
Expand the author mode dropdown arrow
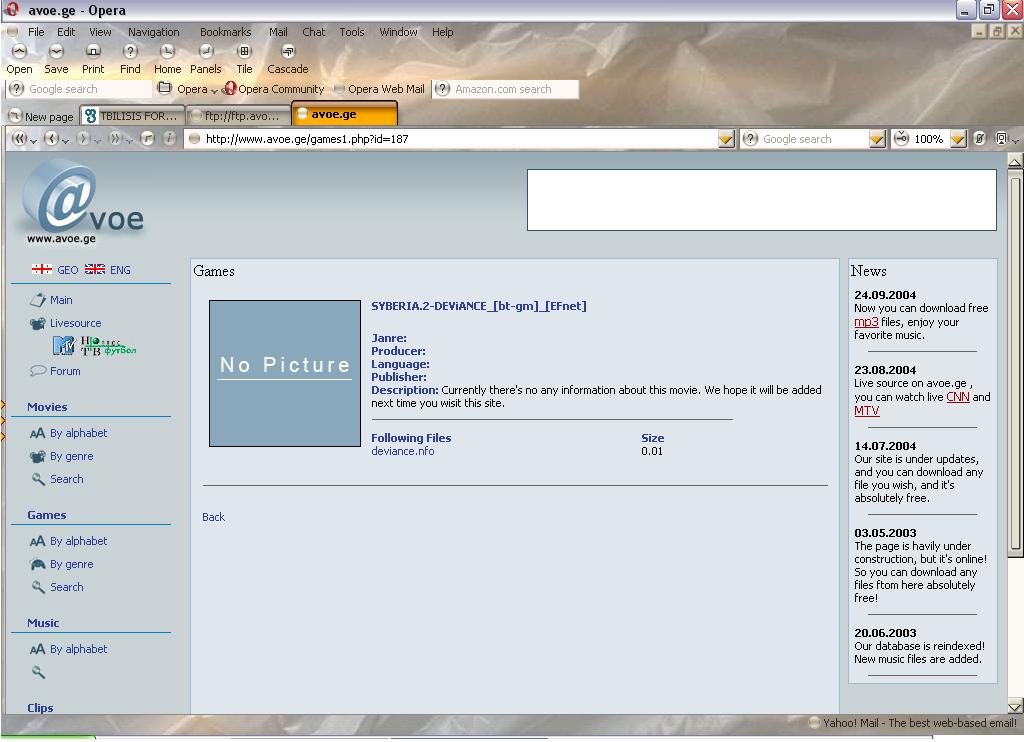coord(1015,141)
